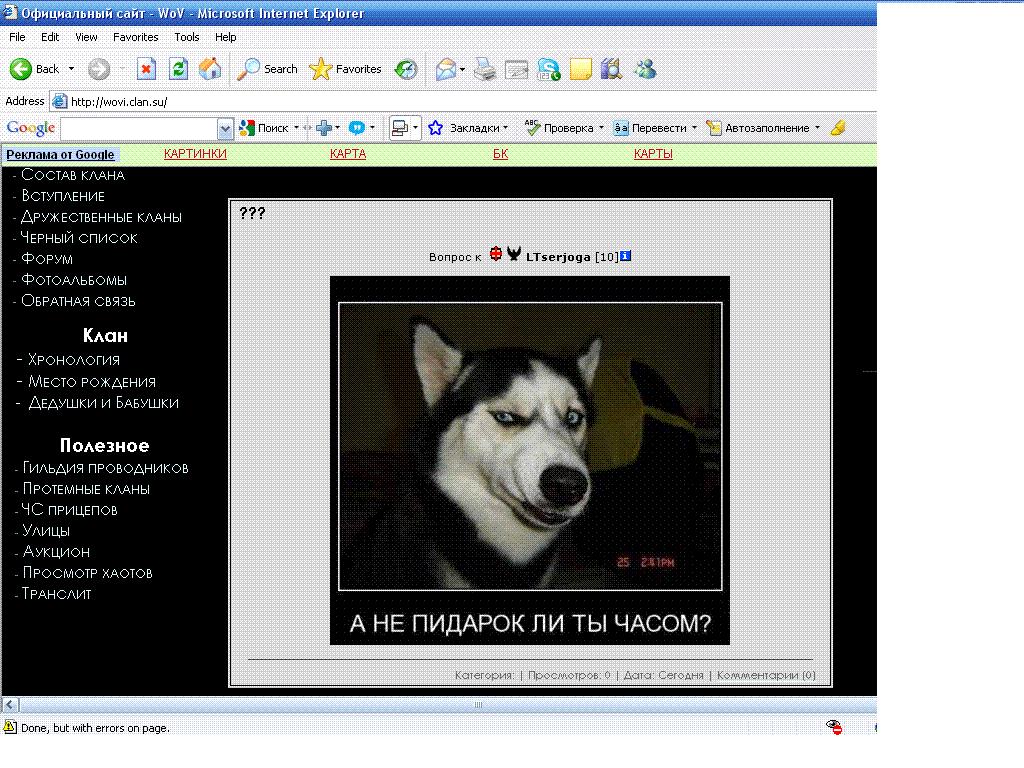Image resolution: width=1024 pixels, height=768 pixels.
Task: Click the Refresh page icon
Action: click(x=178, y=69)
